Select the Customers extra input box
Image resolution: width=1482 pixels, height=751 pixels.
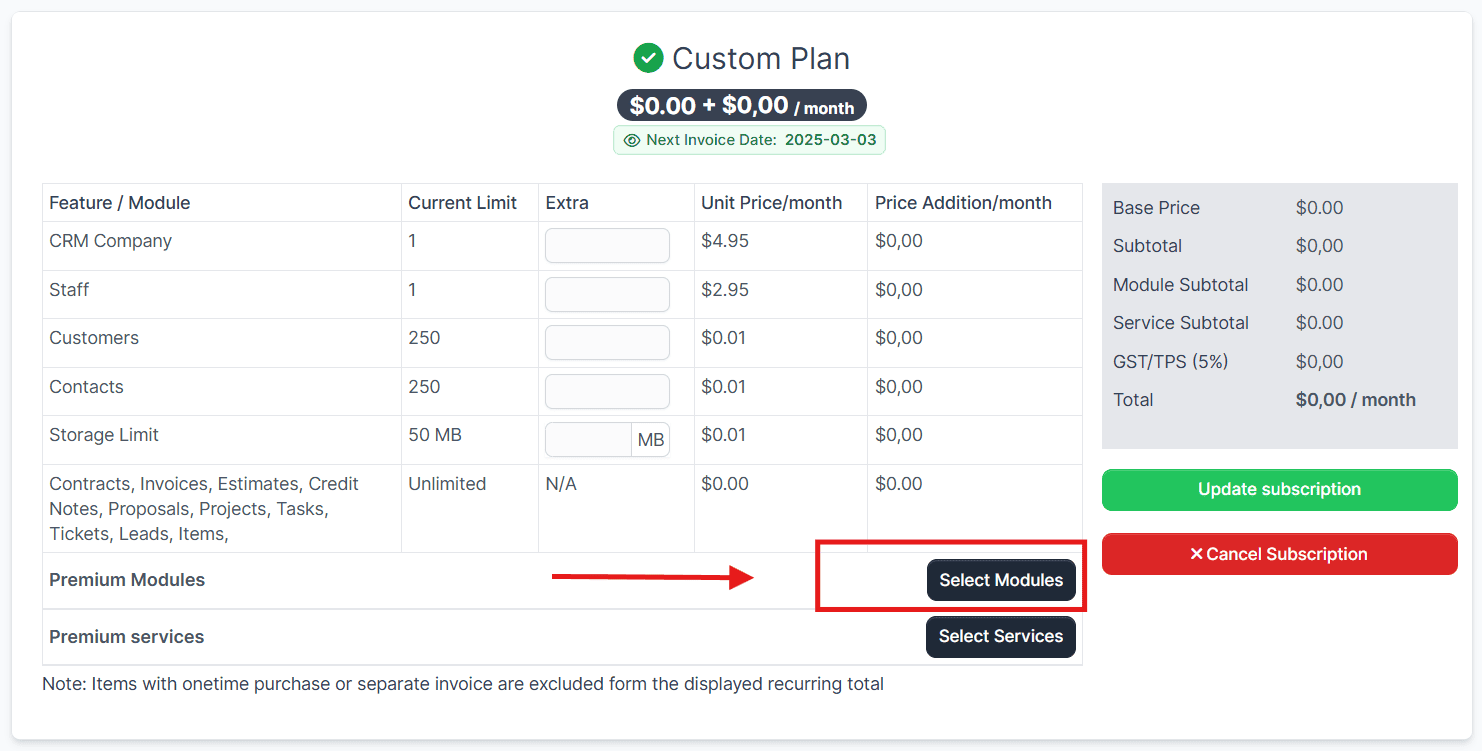point(607,342)
